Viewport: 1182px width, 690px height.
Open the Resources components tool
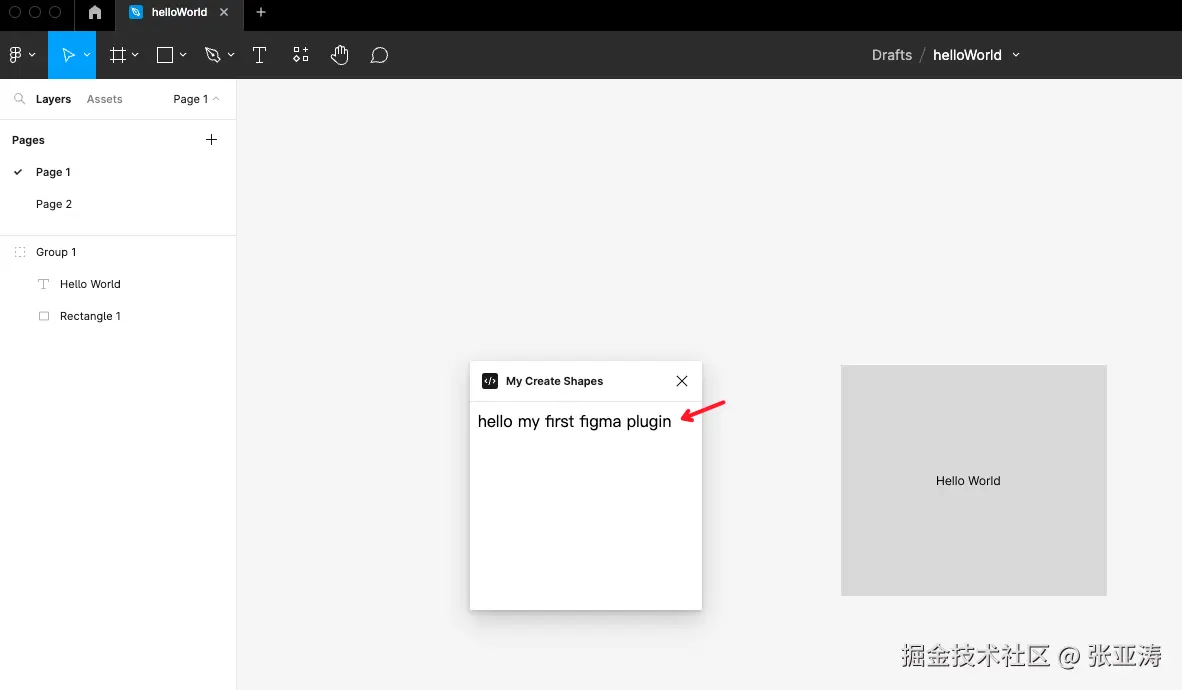pyautogui.click(x=301, y=55)
